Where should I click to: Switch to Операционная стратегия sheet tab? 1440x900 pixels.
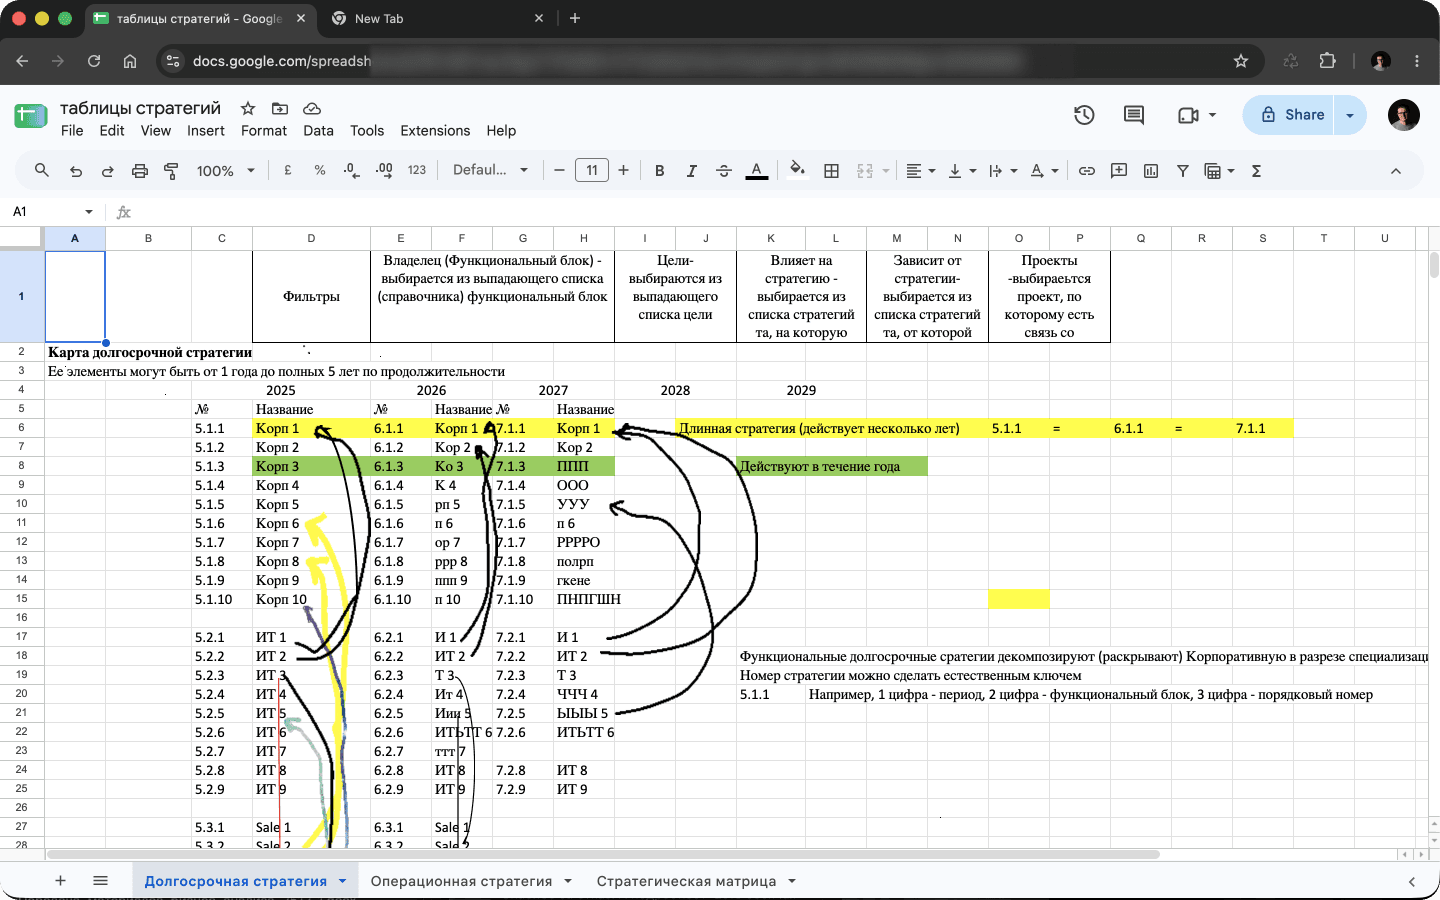[x=461, y=881]
